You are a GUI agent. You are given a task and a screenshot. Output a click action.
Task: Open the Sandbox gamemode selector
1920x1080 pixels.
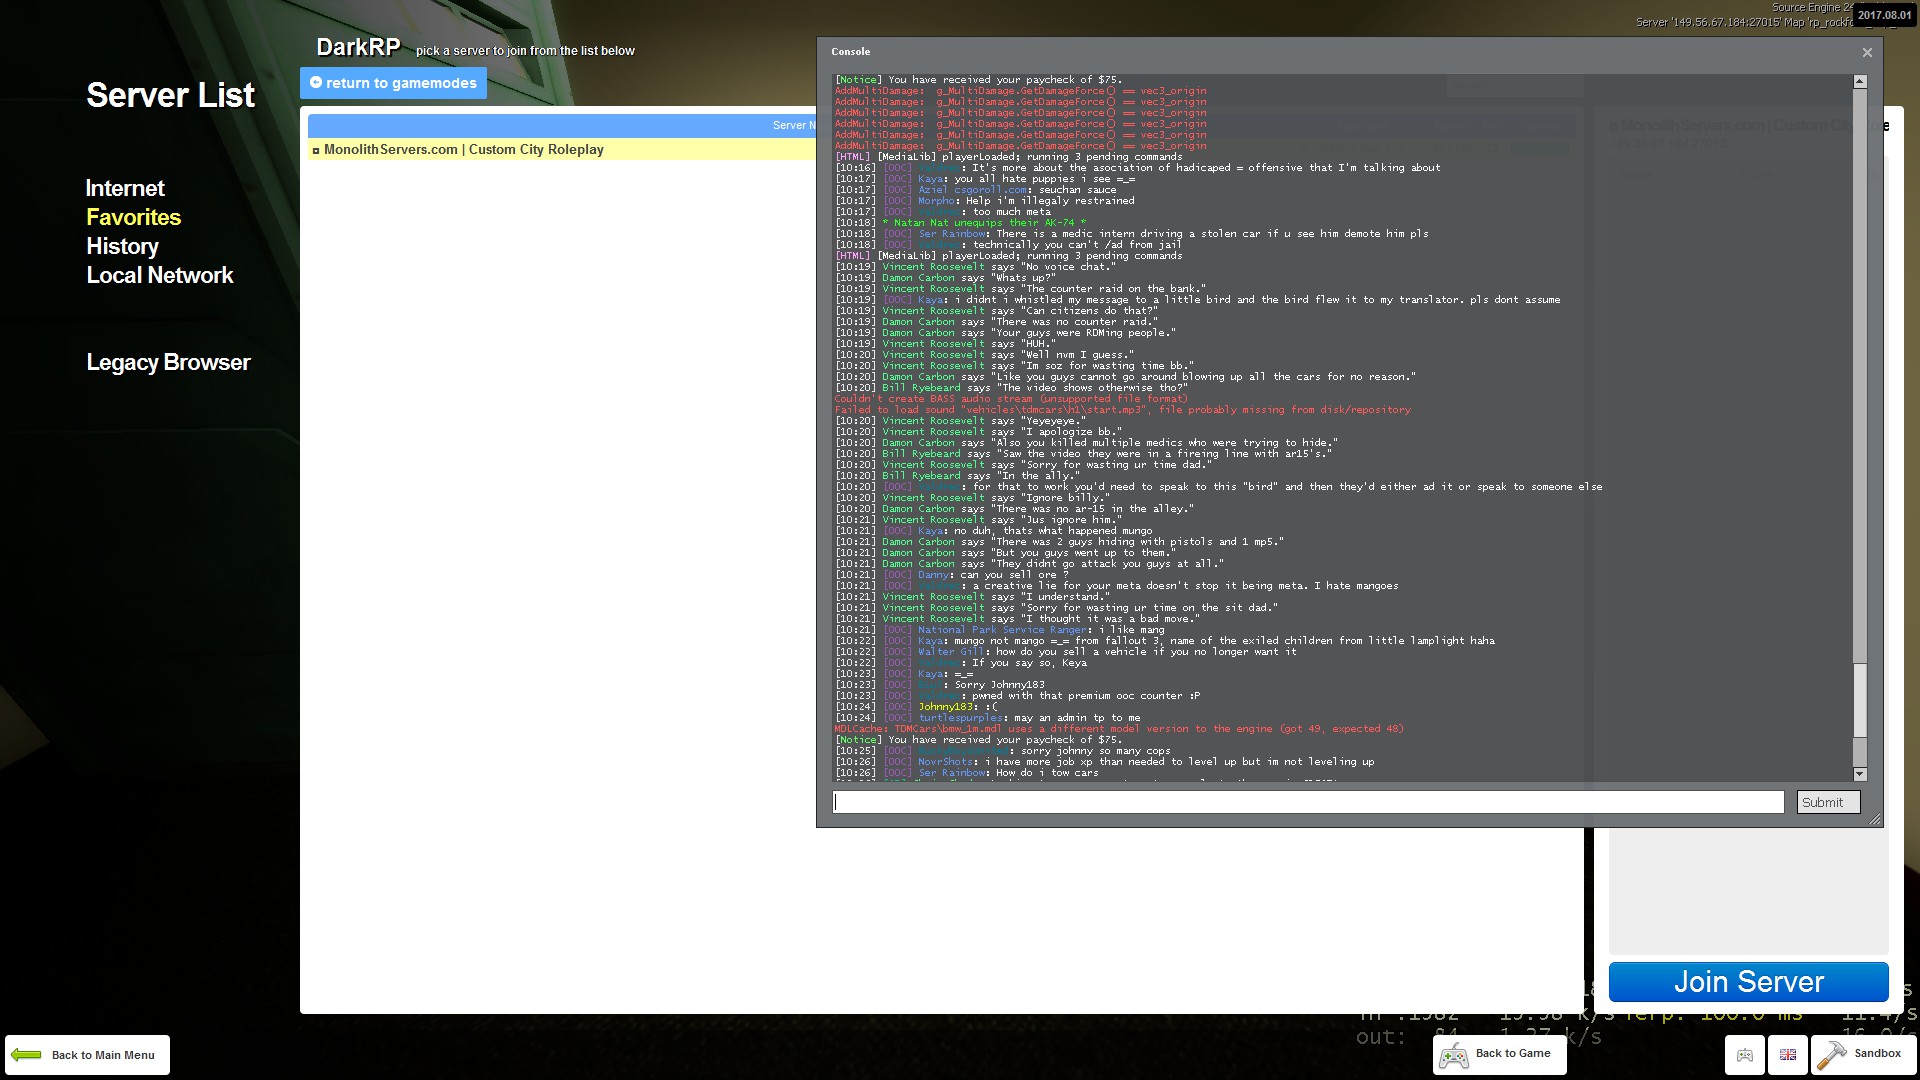[1861, 1054]
